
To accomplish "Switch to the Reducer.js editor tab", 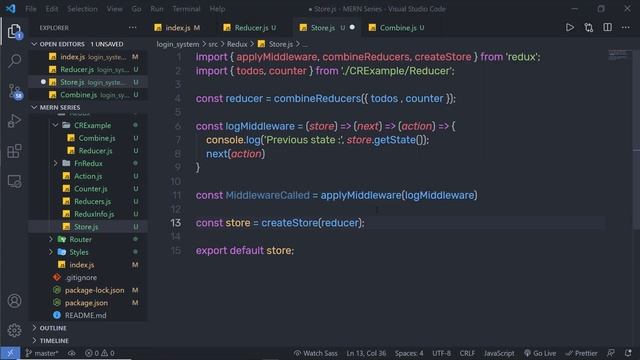I will (x=250, y=28).
